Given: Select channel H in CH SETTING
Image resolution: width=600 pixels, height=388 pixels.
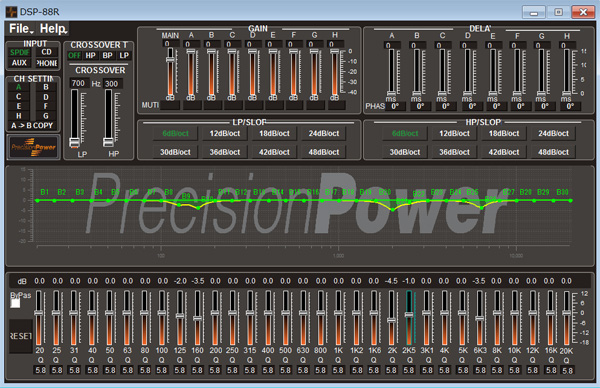Looking at the screenshot, I should [18, 116].
